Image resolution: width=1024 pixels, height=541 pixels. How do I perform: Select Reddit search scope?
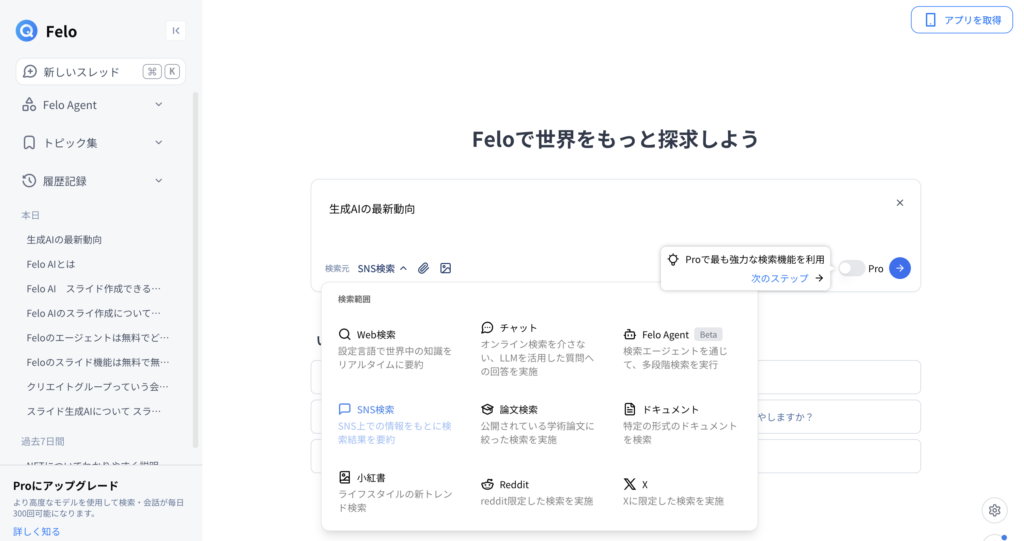click(x=538, y=492)
